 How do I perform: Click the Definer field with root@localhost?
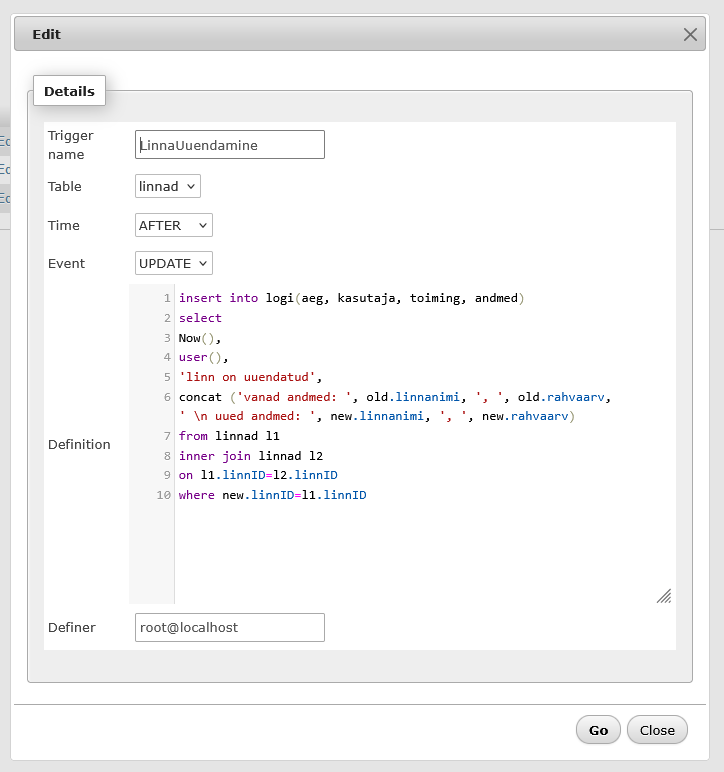pyautogui.click(x=230, y=628)
